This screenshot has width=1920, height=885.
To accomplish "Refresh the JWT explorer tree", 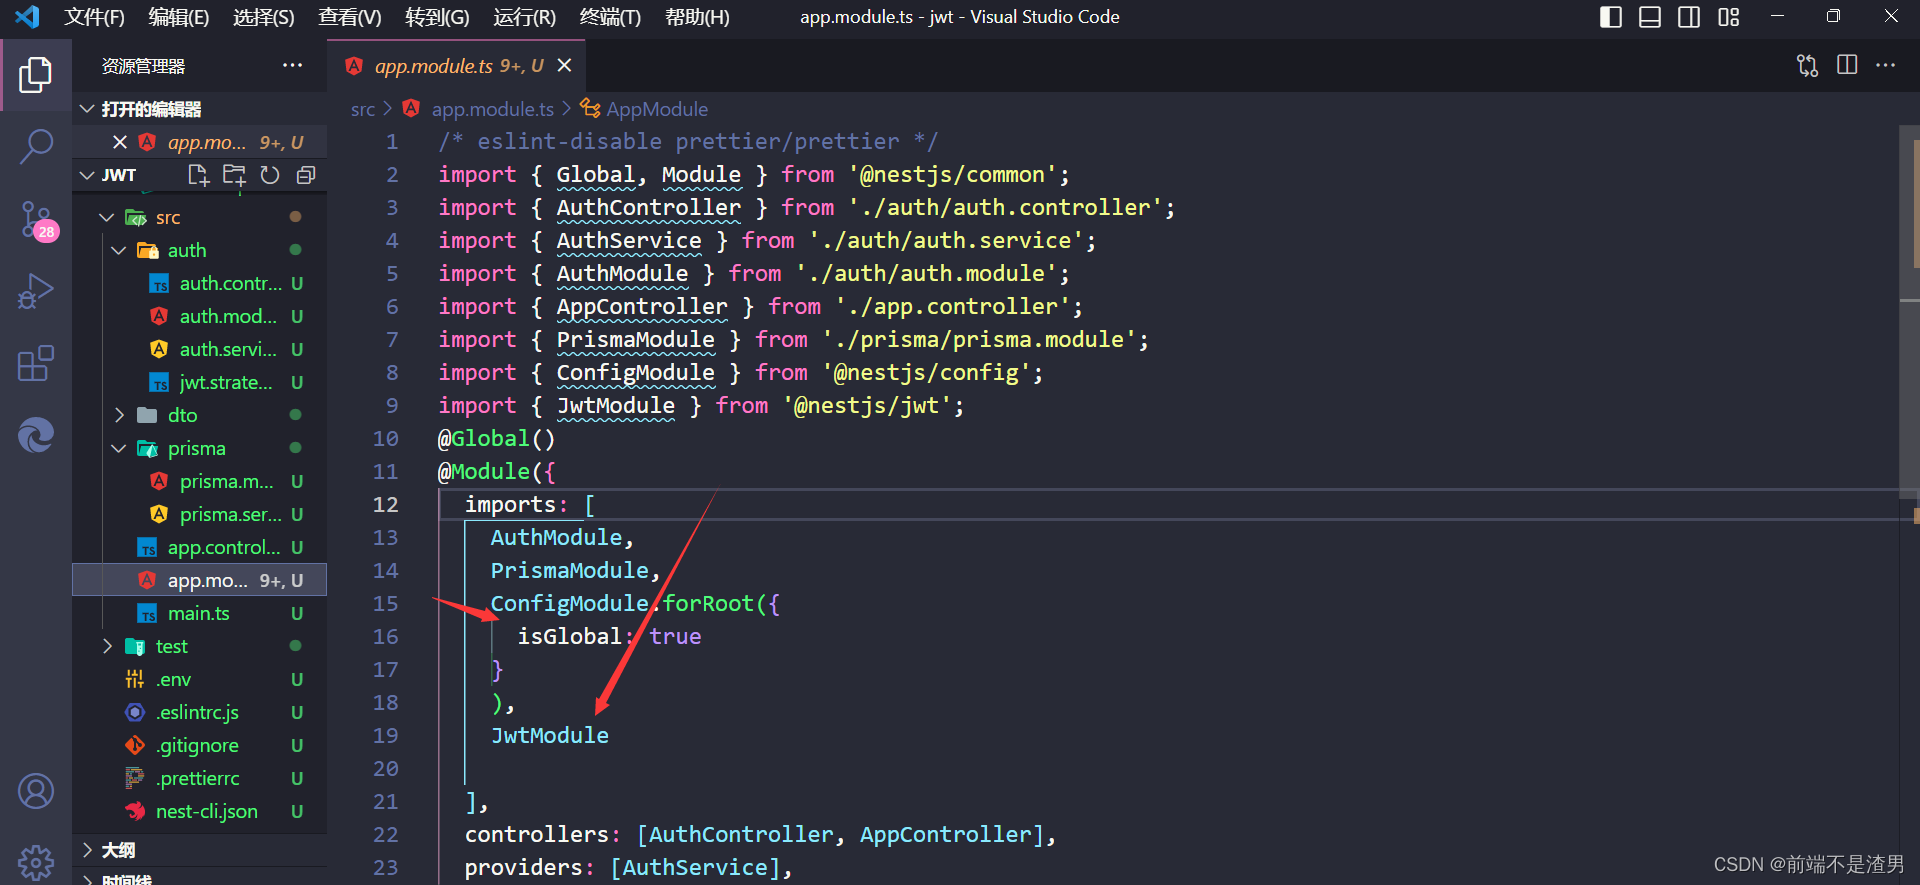I will (x=270, y=175).
